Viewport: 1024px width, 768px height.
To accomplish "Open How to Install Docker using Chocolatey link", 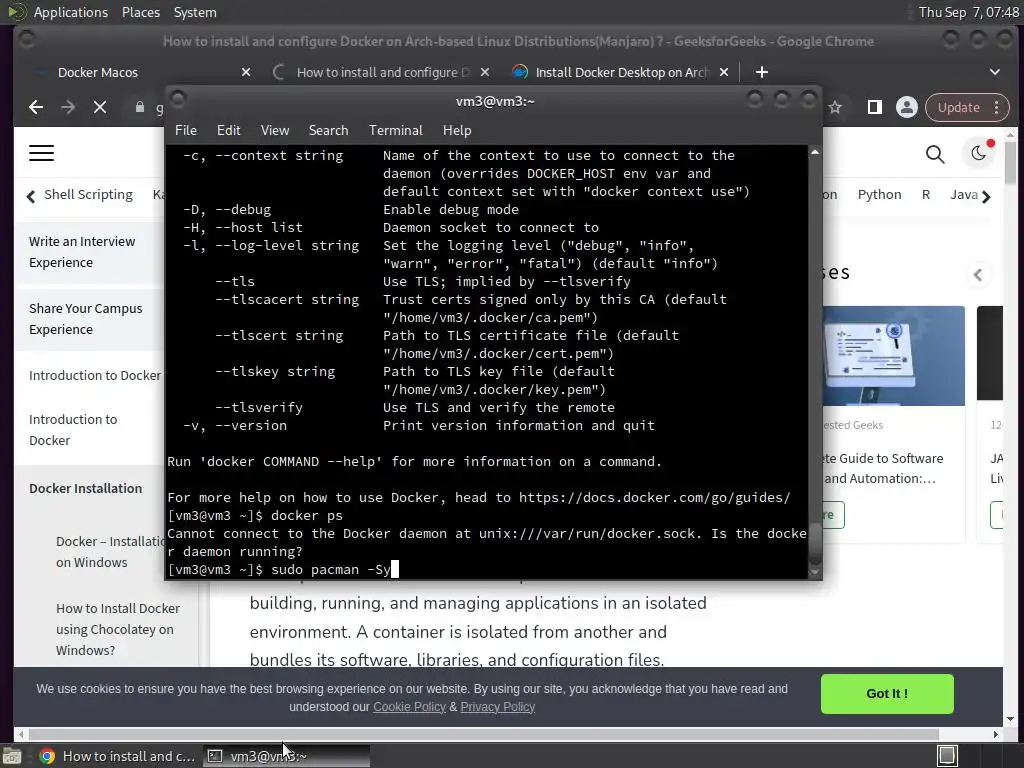I will pyautogui.click(x=118, y=629).
